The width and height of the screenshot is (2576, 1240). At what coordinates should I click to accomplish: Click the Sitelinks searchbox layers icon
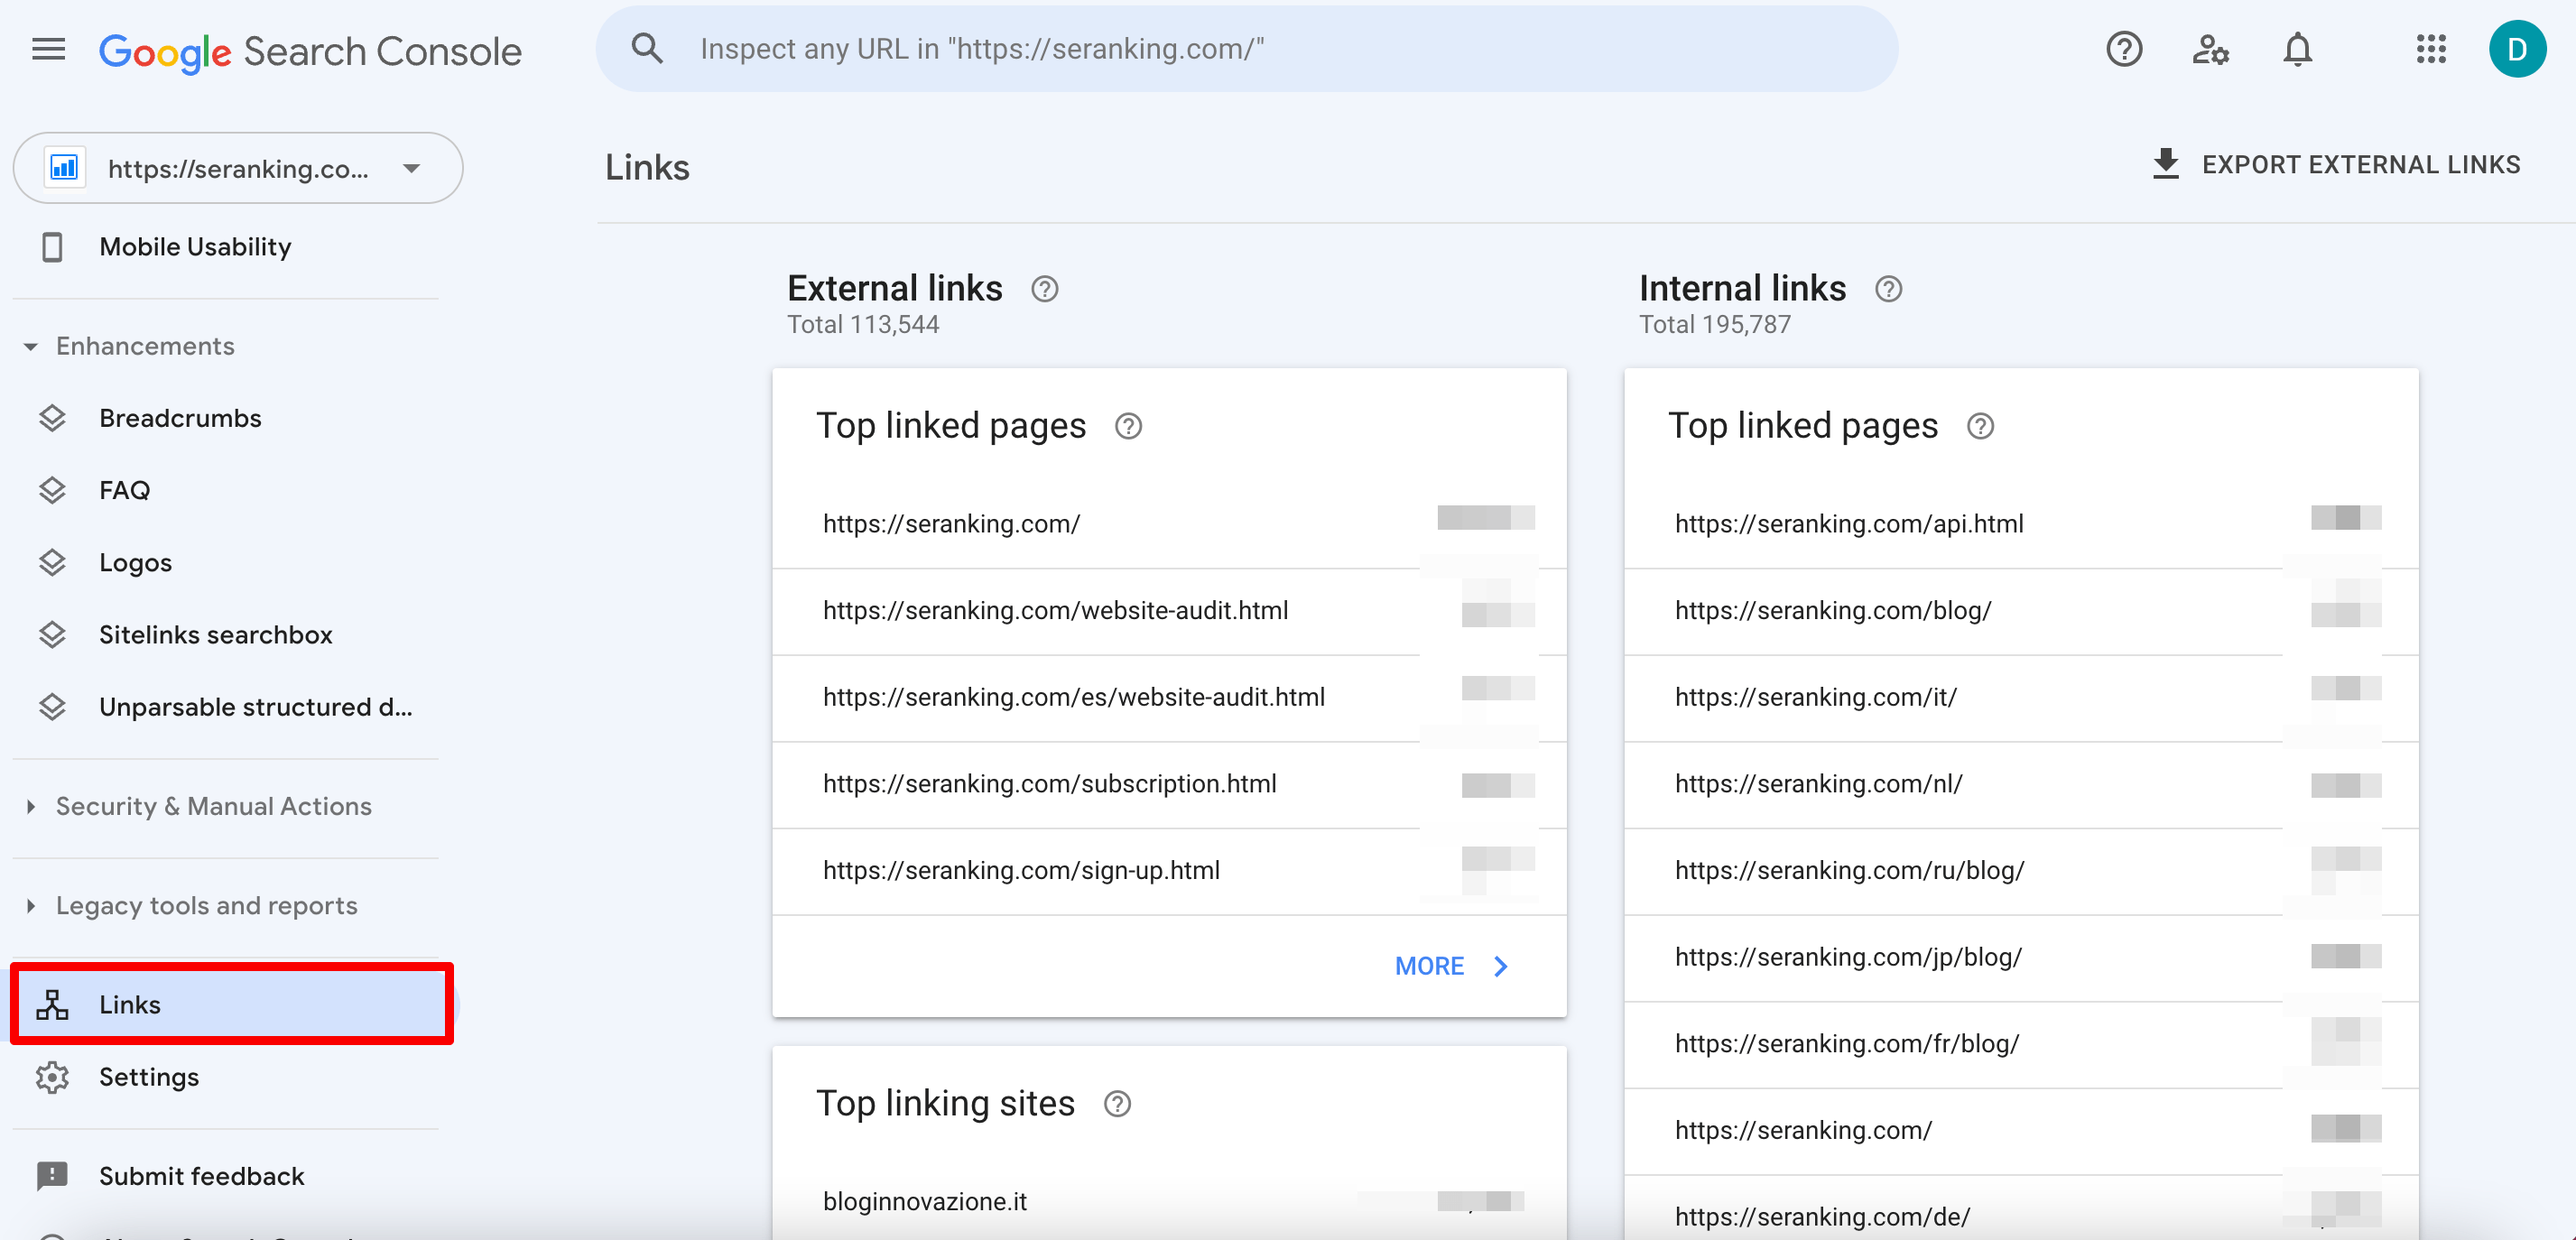52,635
